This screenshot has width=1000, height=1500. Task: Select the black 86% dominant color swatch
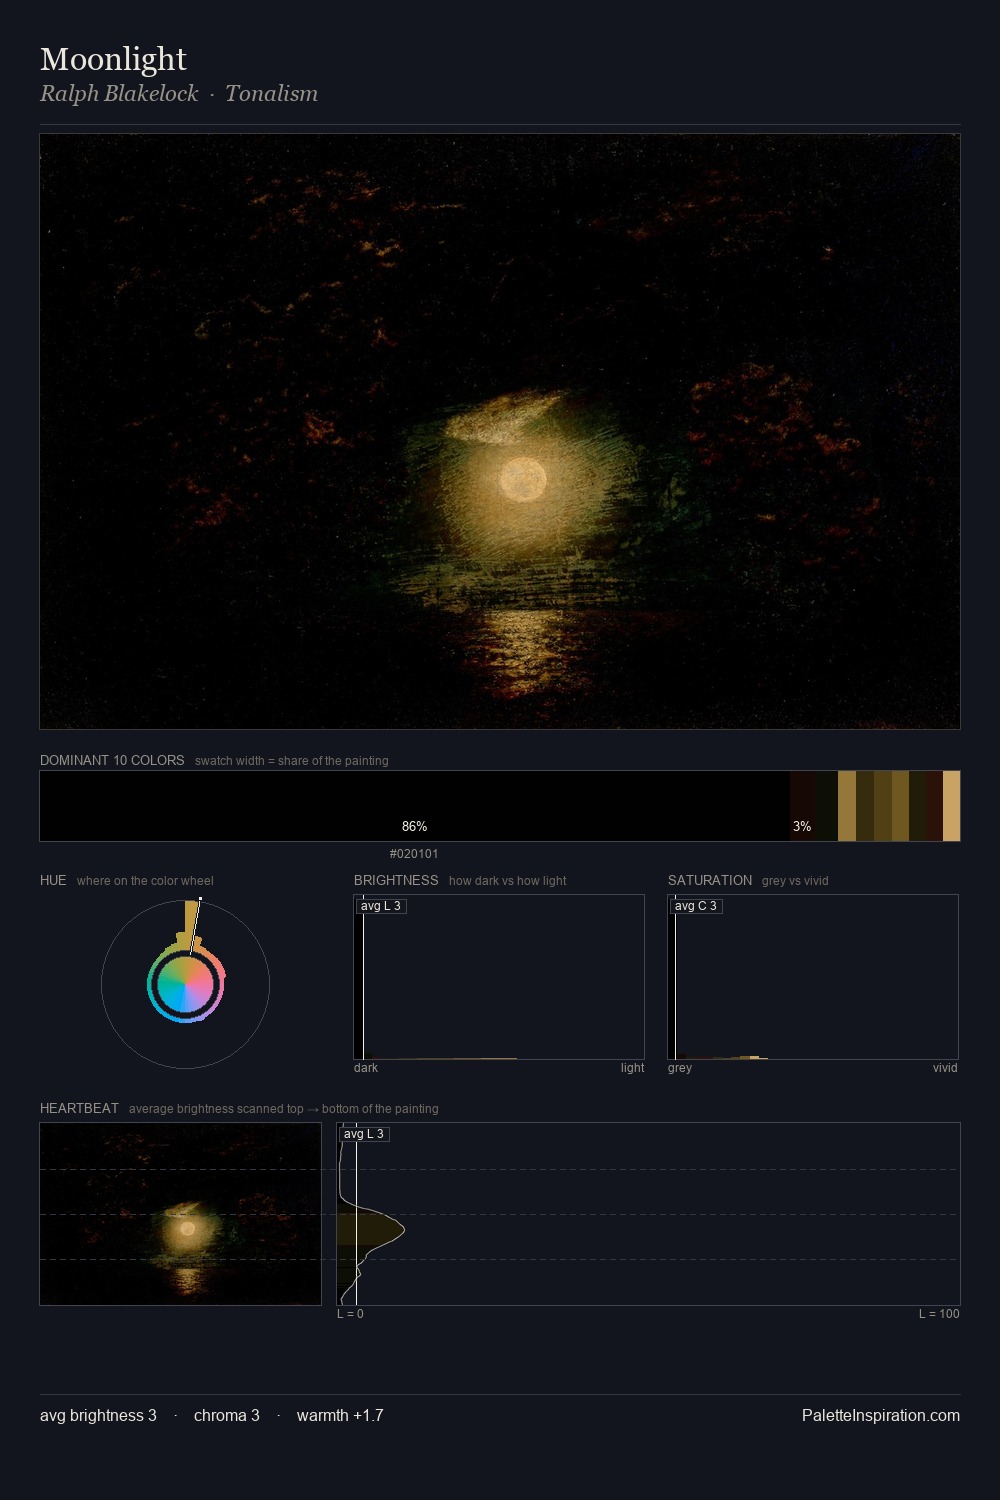tap(415, 806)
